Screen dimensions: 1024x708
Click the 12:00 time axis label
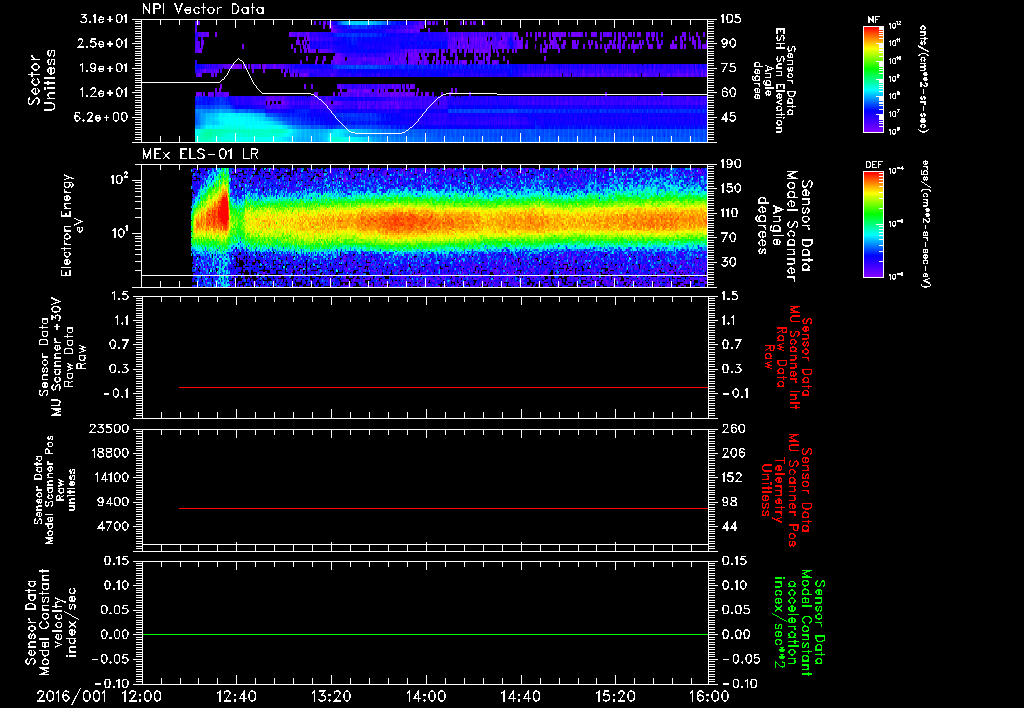pos(142,696)
